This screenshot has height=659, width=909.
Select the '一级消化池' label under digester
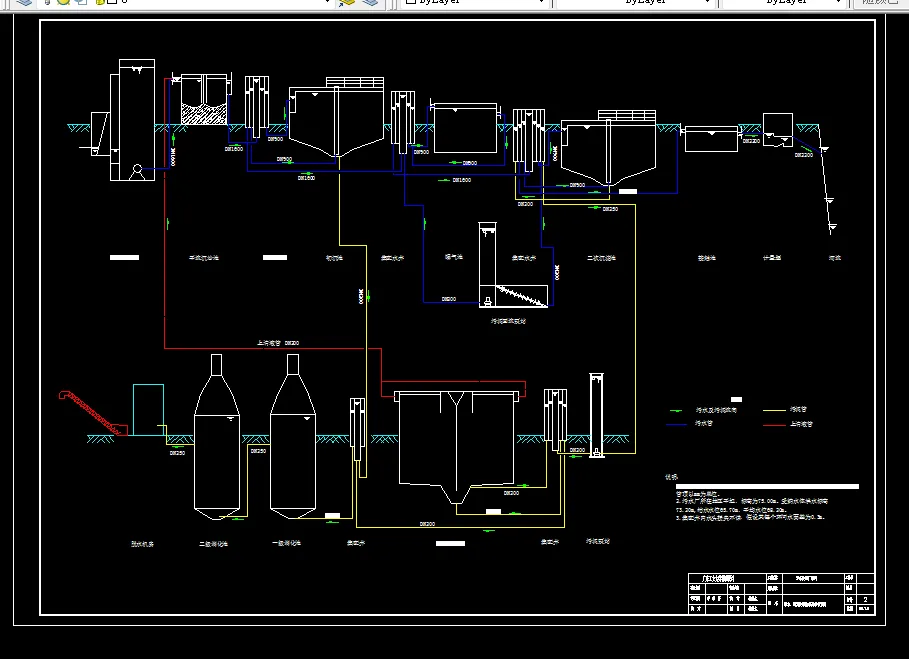tap(287, 543)
